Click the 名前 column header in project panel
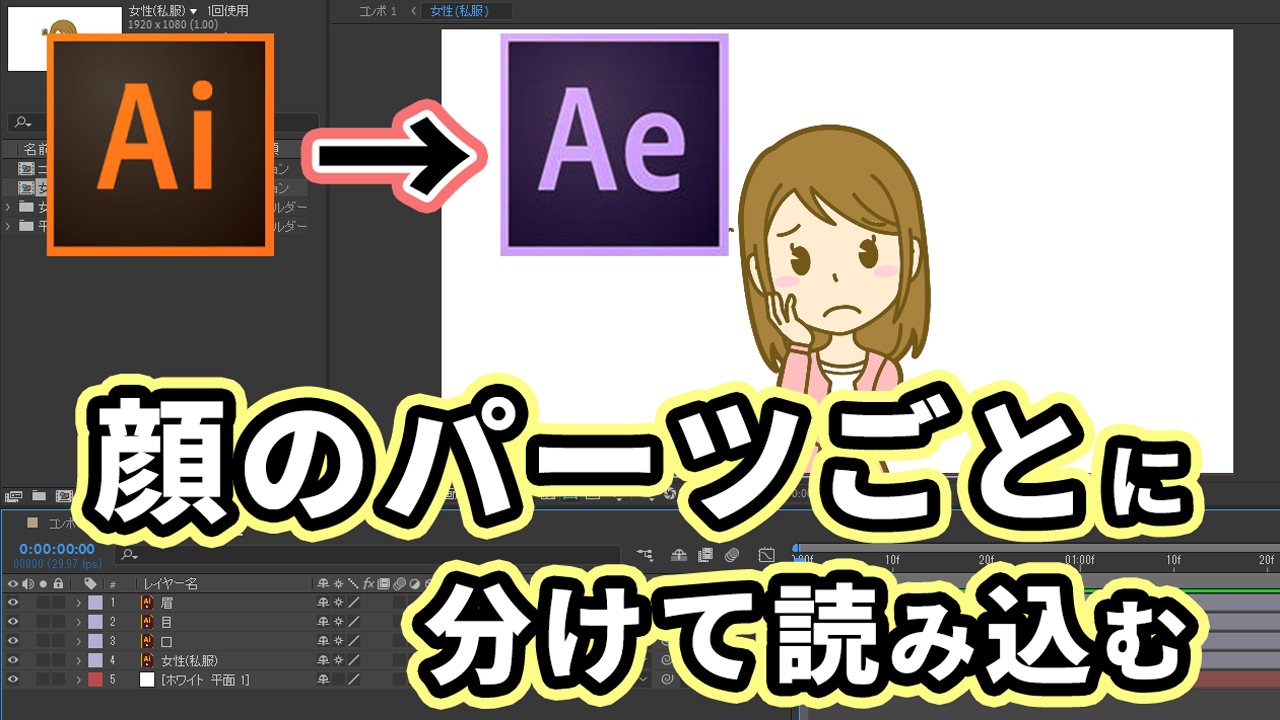The width and height of the screenshot is (1280, 720). tap(36, 149)
